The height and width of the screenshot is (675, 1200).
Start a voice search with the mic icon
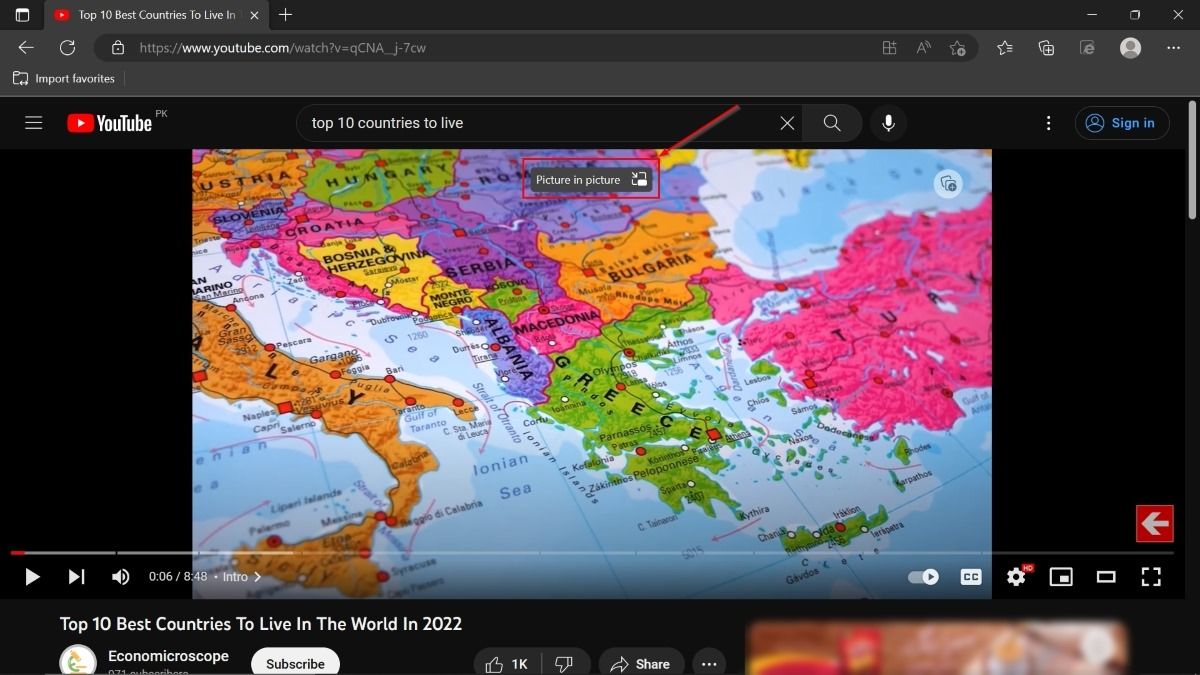(888, 122)
